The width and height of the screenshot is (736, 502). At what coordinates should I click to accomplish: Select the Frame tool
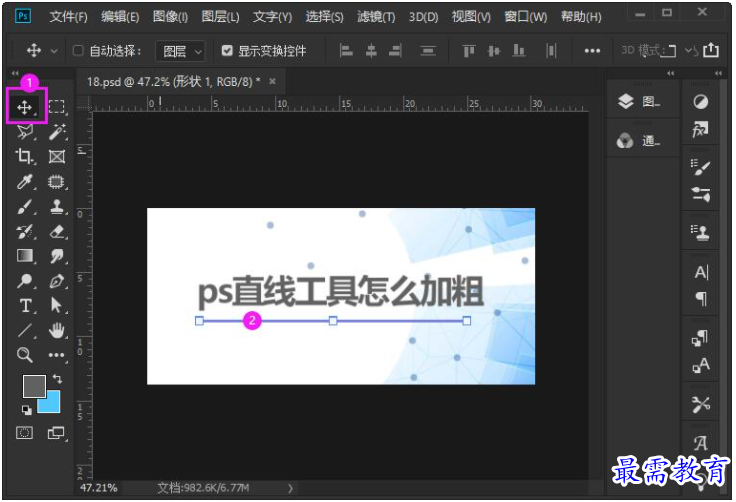[57, 156]
